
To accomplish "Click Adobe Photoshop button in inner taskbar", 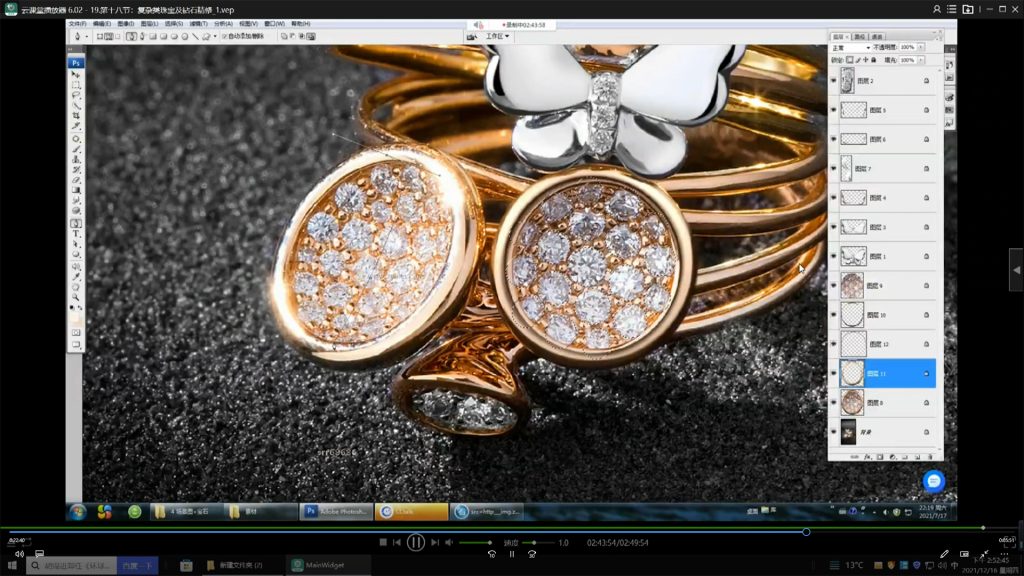I will (x=336, y=511).
